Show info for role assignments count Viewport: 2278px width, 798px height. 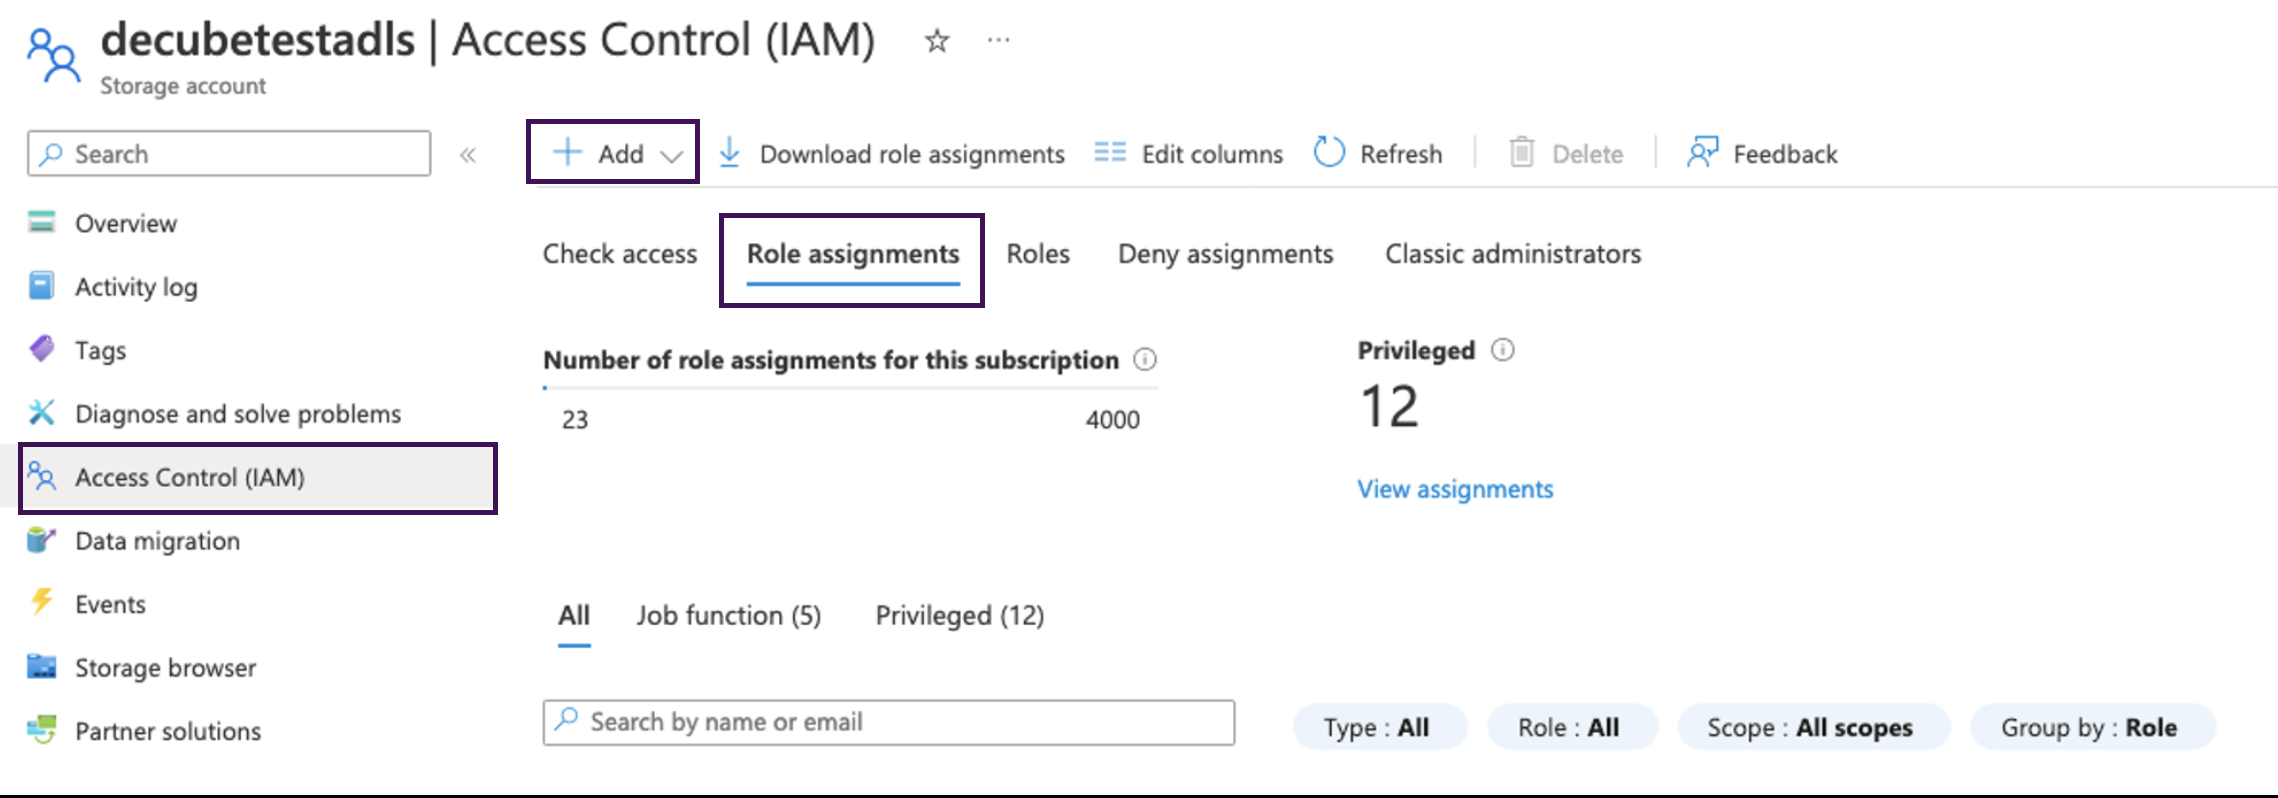click(1145, 360)
